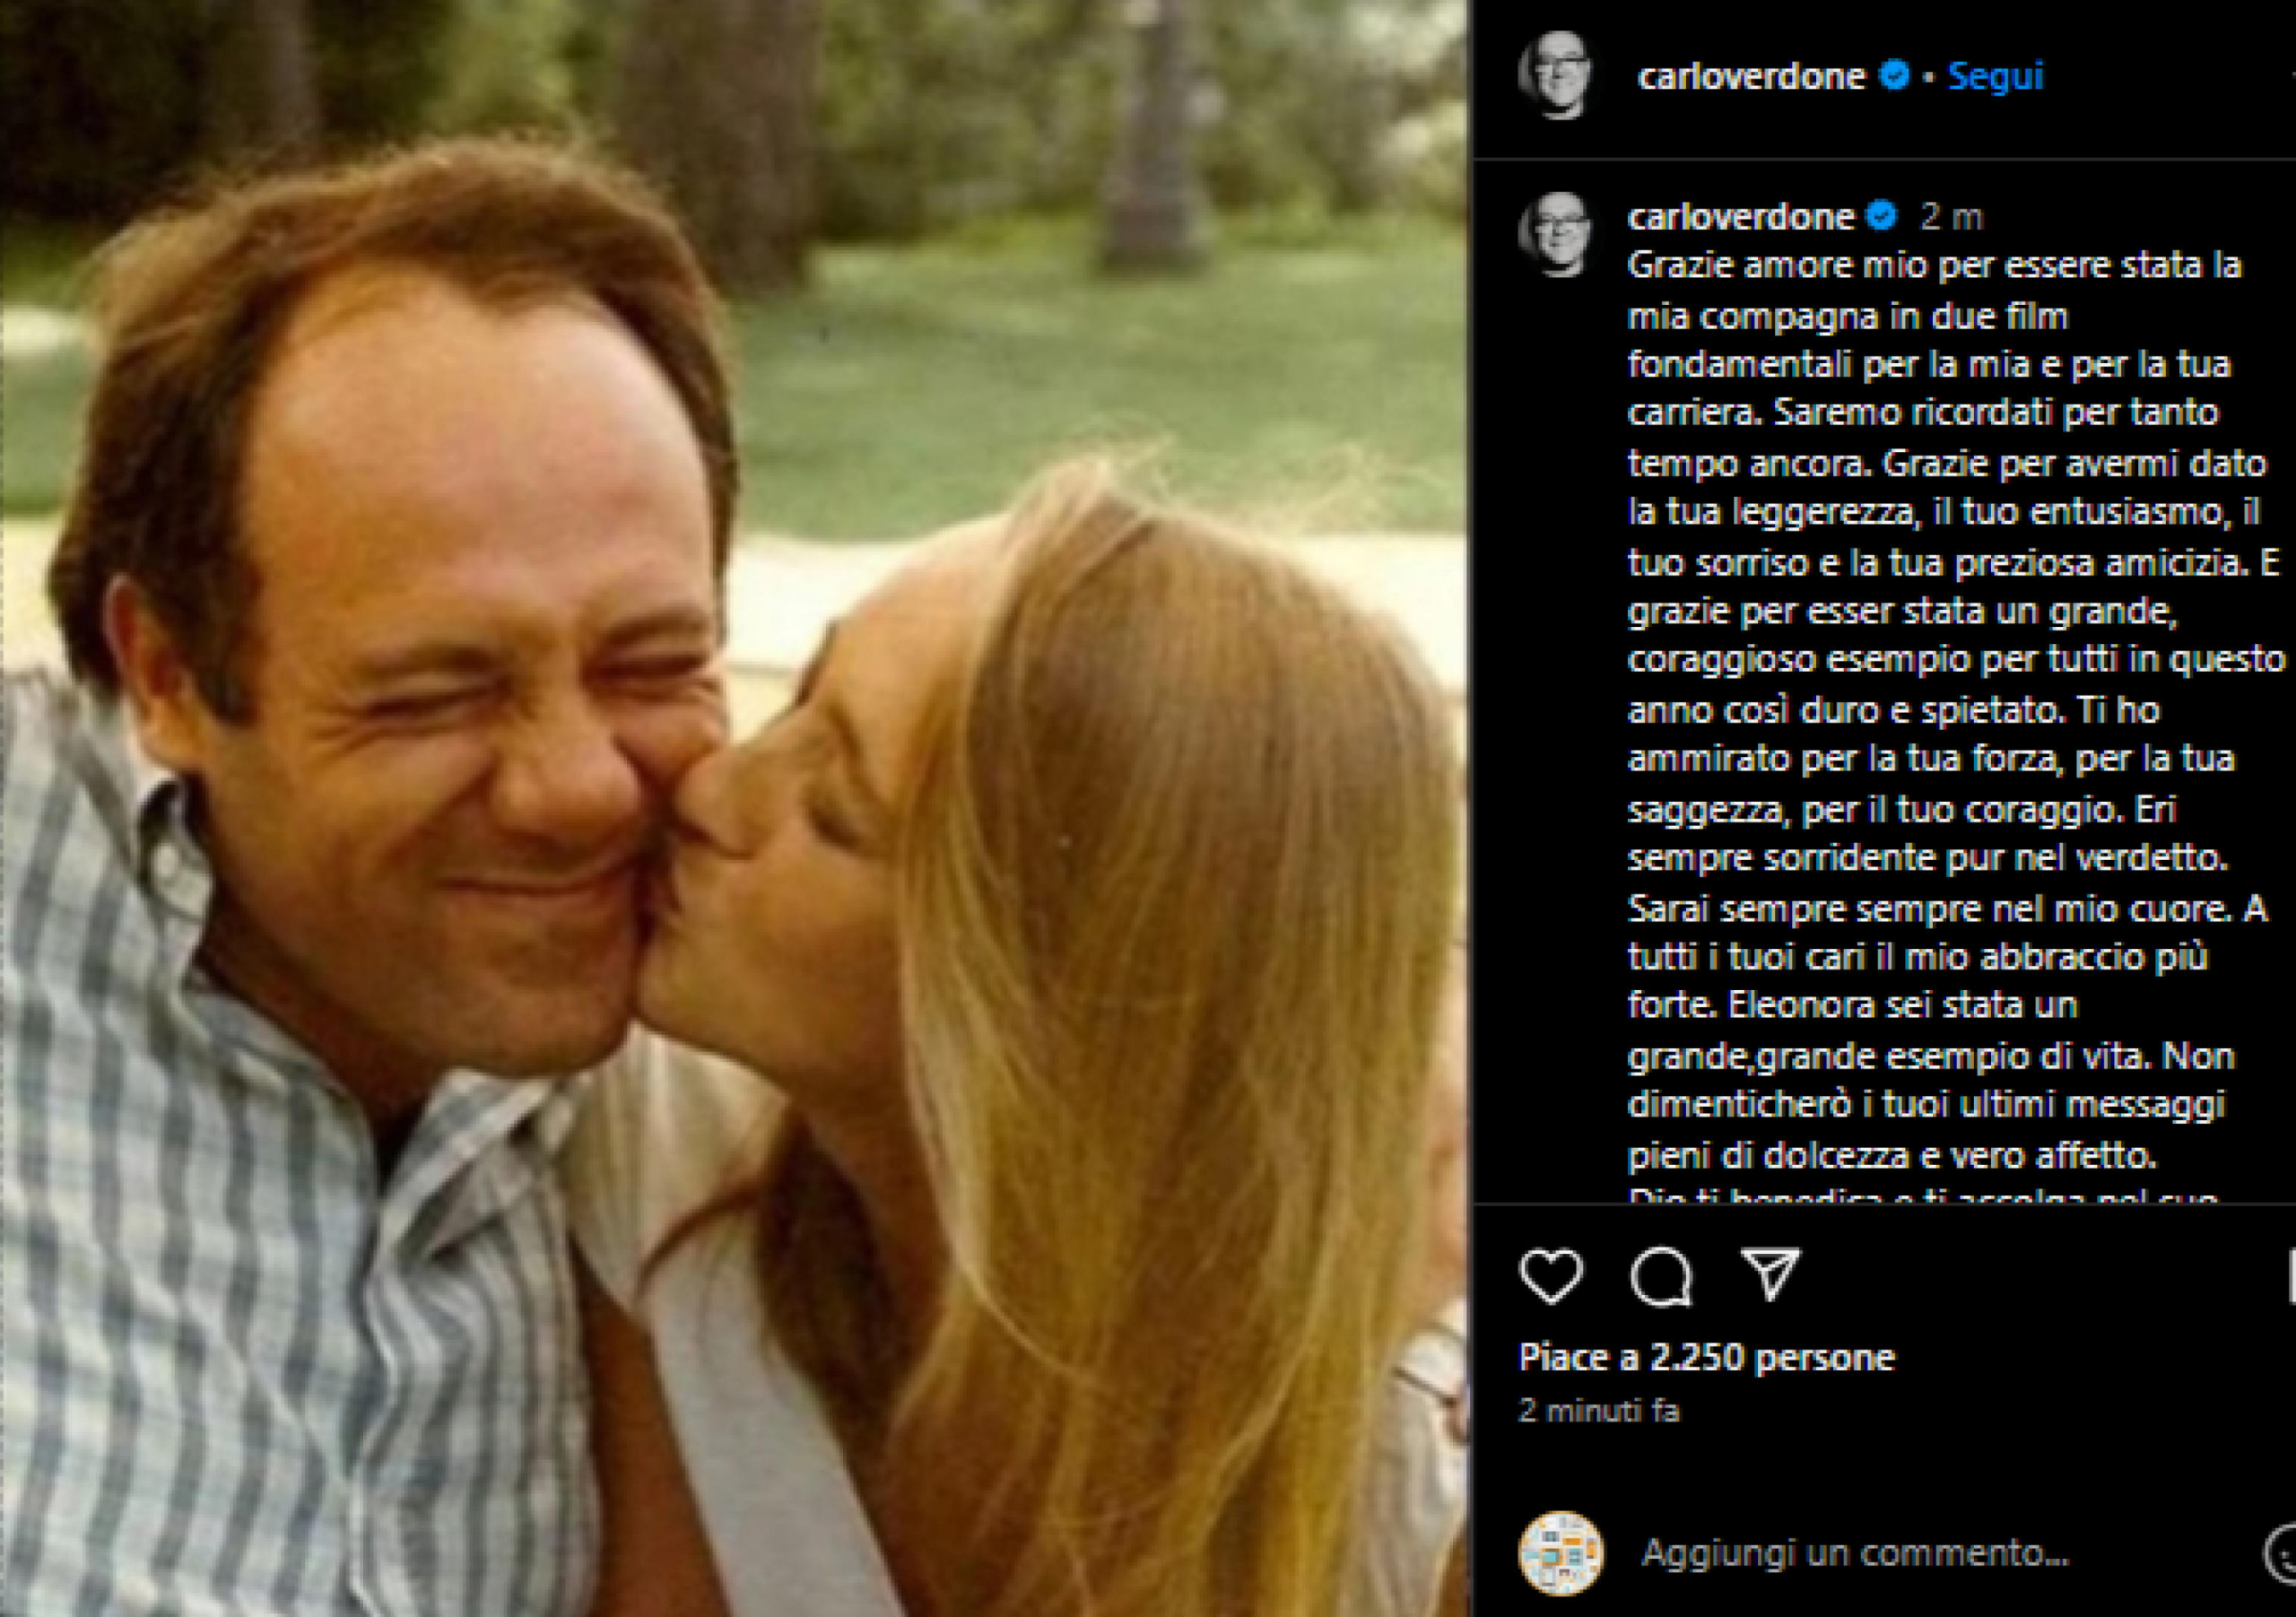The width and height of the screenshot is (2296, 1617).
Task: Open the emoji picker in the comment box
Action: coord(2283,1554)
